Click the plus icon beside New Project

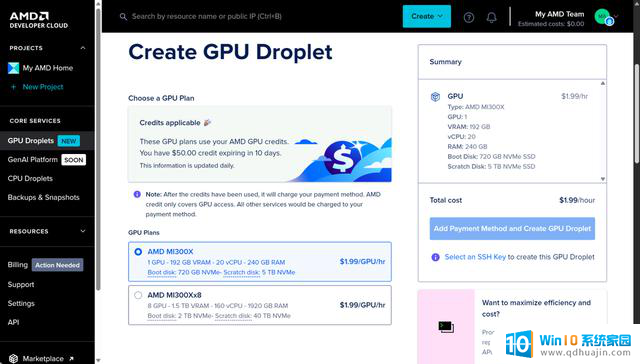[x=13, y=87]
